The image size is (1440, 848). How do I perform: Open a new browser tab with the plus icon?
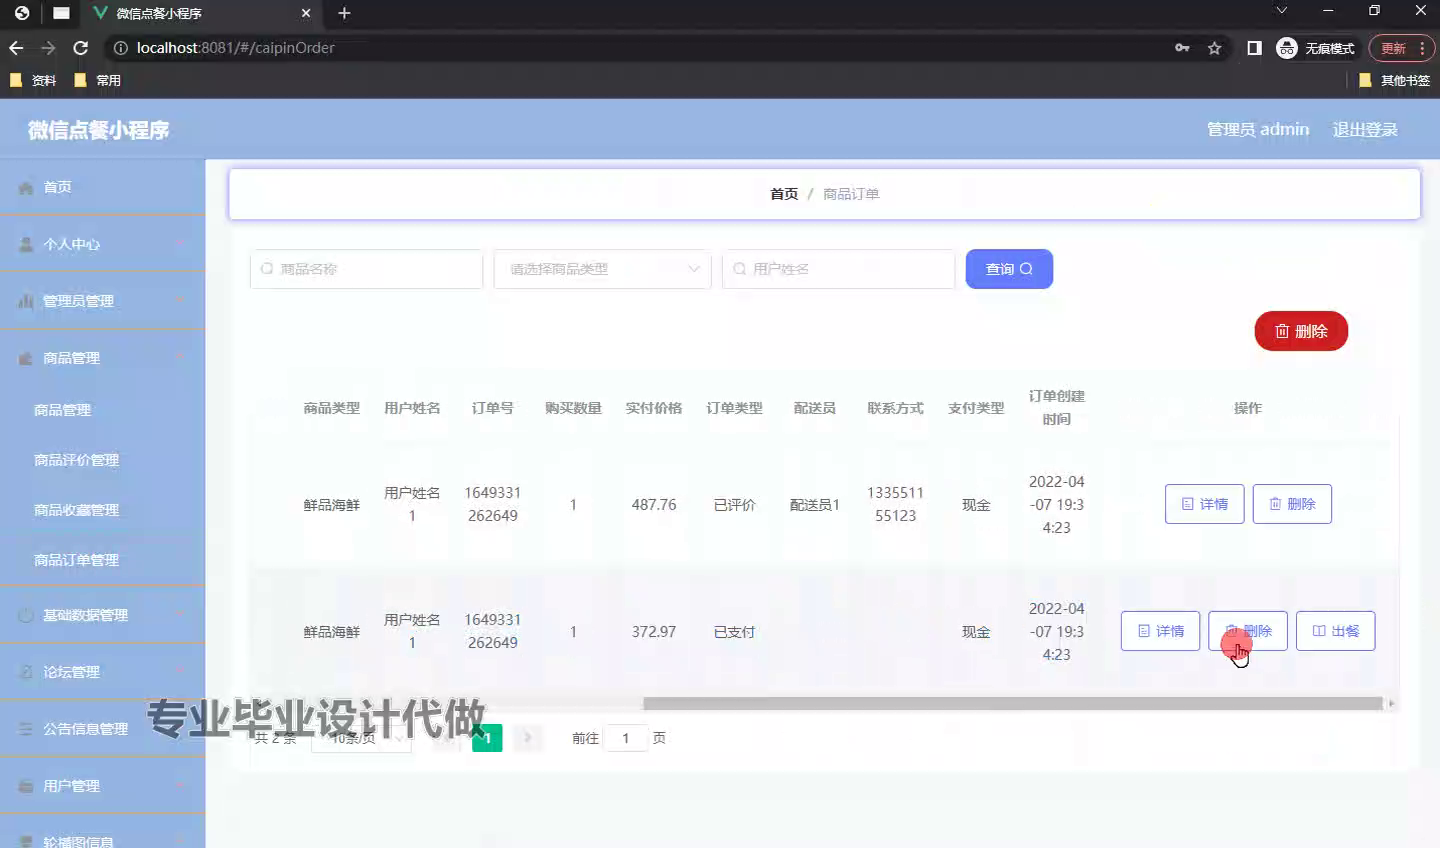click(x=344, y=13)
